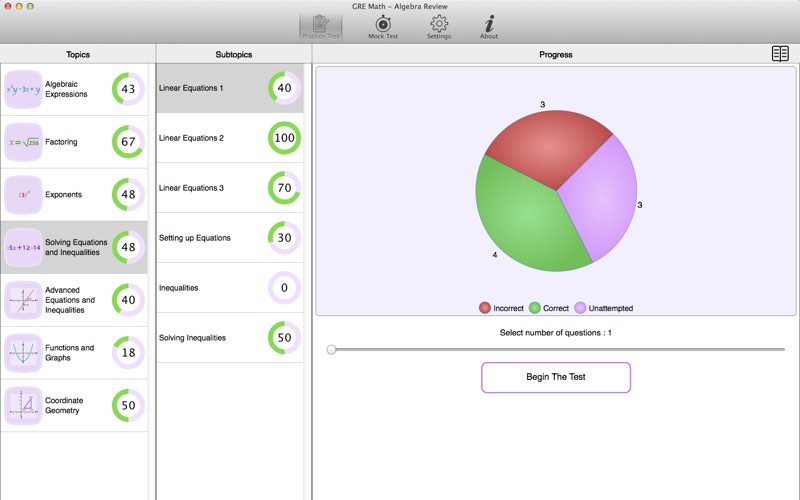Click the 0 ring for Inequalities
800x500 pixels.
coord(284,288)
